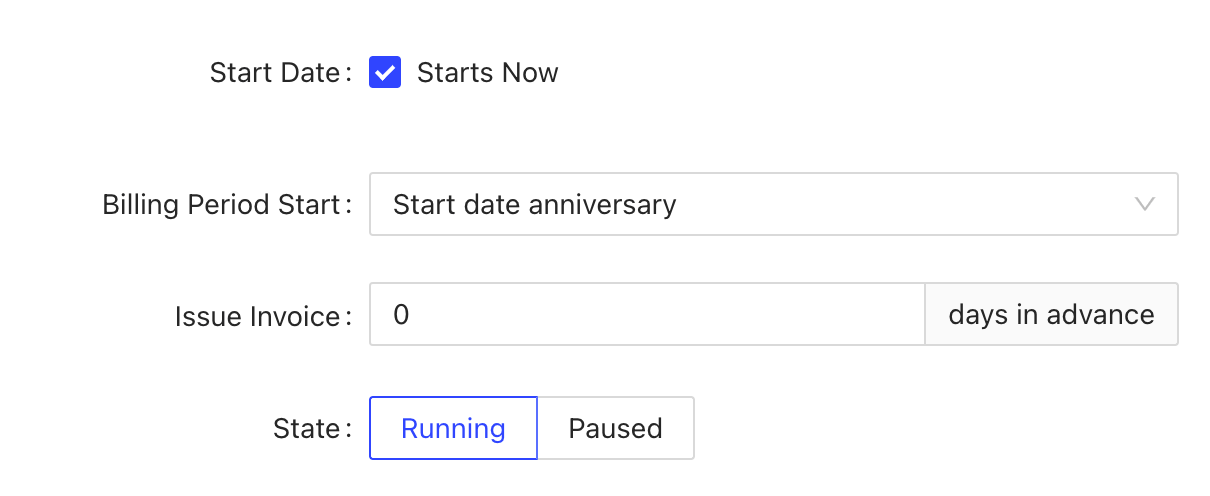Screen dimensions: 1210x496
Task: Click the Start Date field label
Action: [x=275, y=73]
